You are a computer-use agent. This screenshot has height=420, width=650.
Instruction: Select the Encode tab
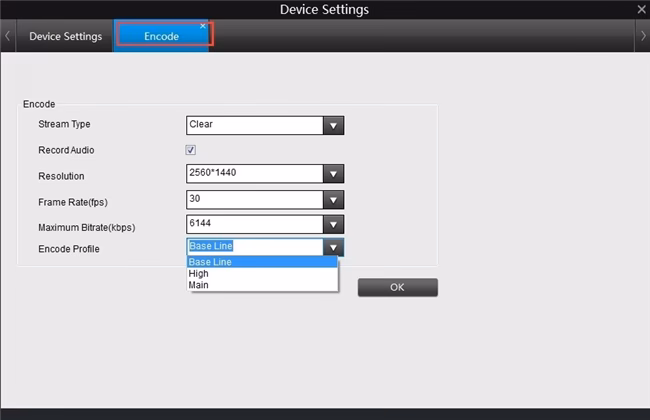161,37
